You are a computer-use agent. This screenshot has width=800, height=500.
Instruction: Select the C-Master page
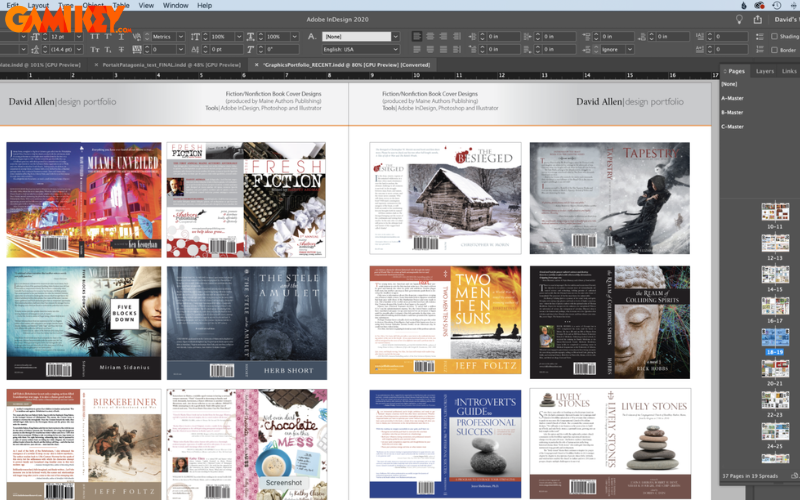[x=733, y=127]
